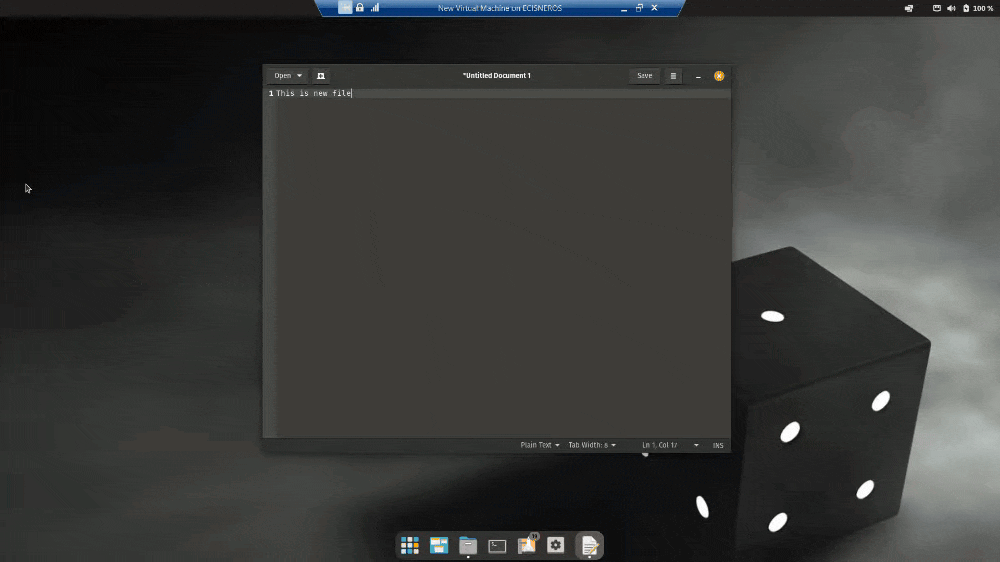The width and height of the screenshot is (1000, 562).
Task: Launch the workspaces overview from the dock
Action: [439, 545]
